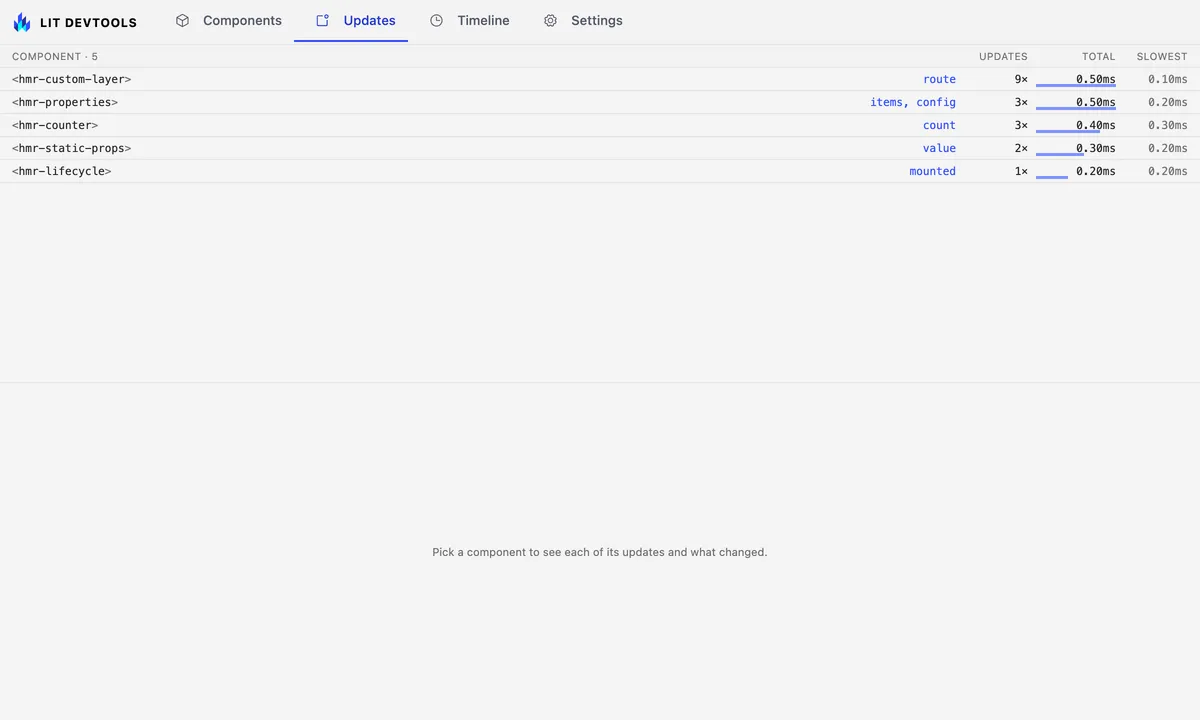This screenshot has width=1200, height=720.
Task: Switch to the Updates tab label
Action: [369, 20]
